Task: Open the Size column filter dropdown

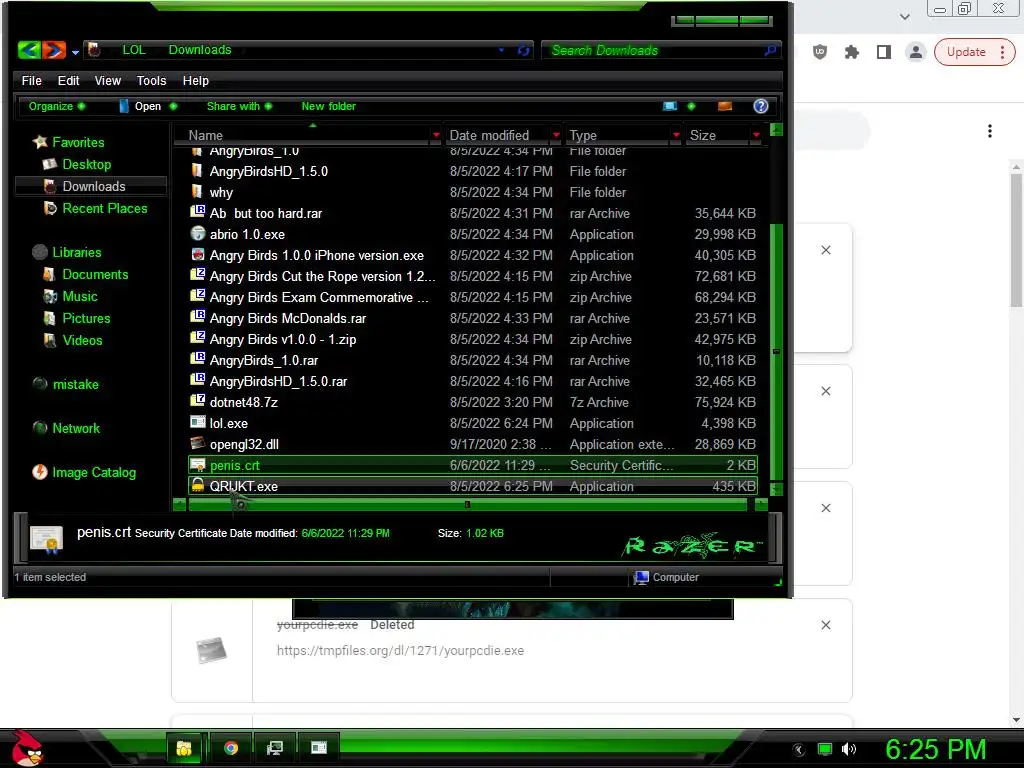Action: [x=756, y=135]
